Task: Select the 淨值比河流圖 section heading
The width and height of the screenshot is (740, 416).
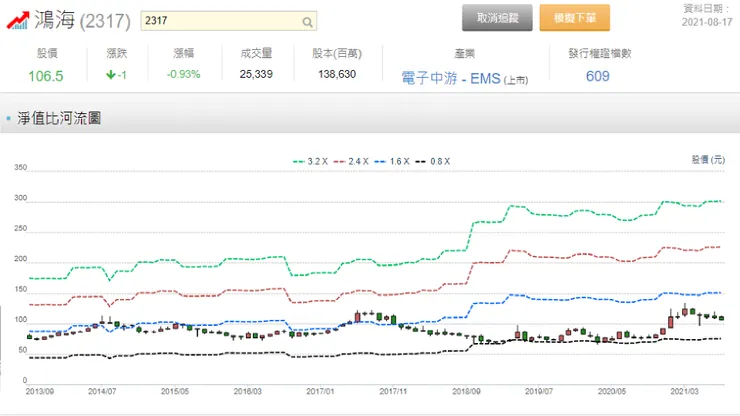Action: (x=59, y=119)
